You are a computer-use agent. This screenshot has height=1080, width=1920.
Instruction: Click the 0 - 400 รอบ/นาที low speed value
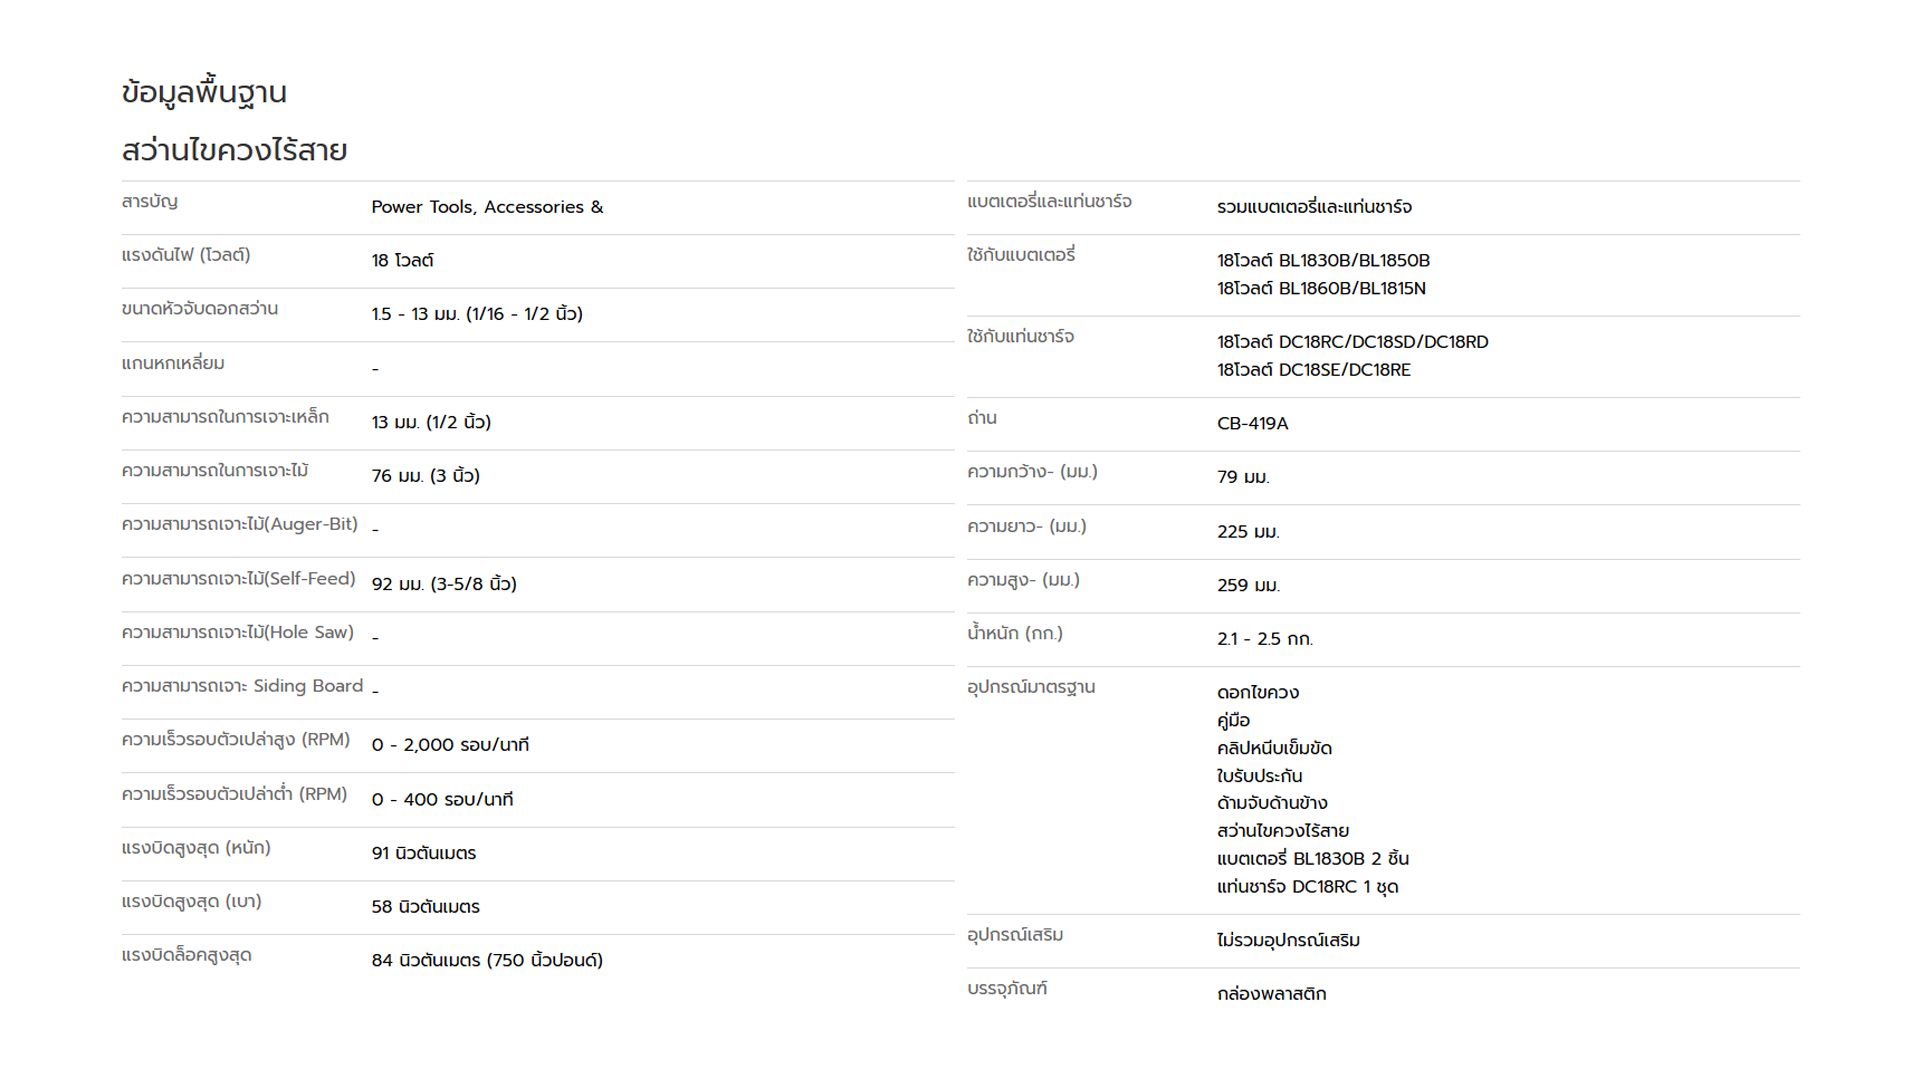point(442,800)
